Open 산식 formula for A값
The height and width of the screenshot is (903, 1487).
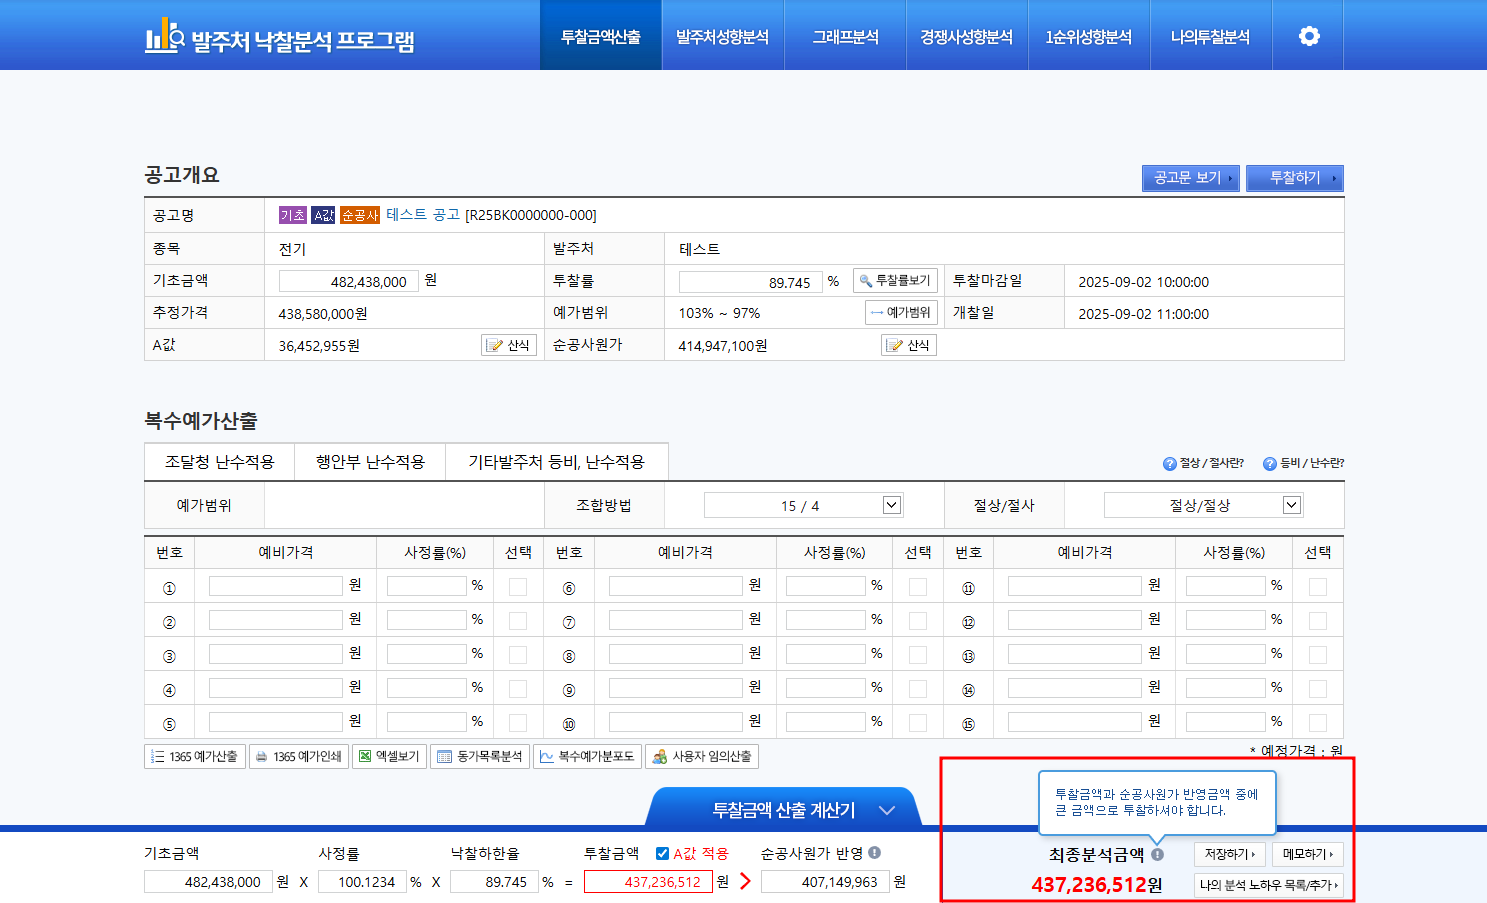(509, 345)
